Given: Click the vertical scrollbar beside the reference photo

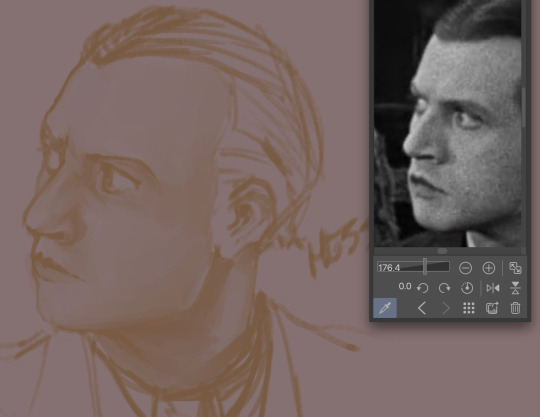Looking at the screenshot, I should click(x=524, y=107).
